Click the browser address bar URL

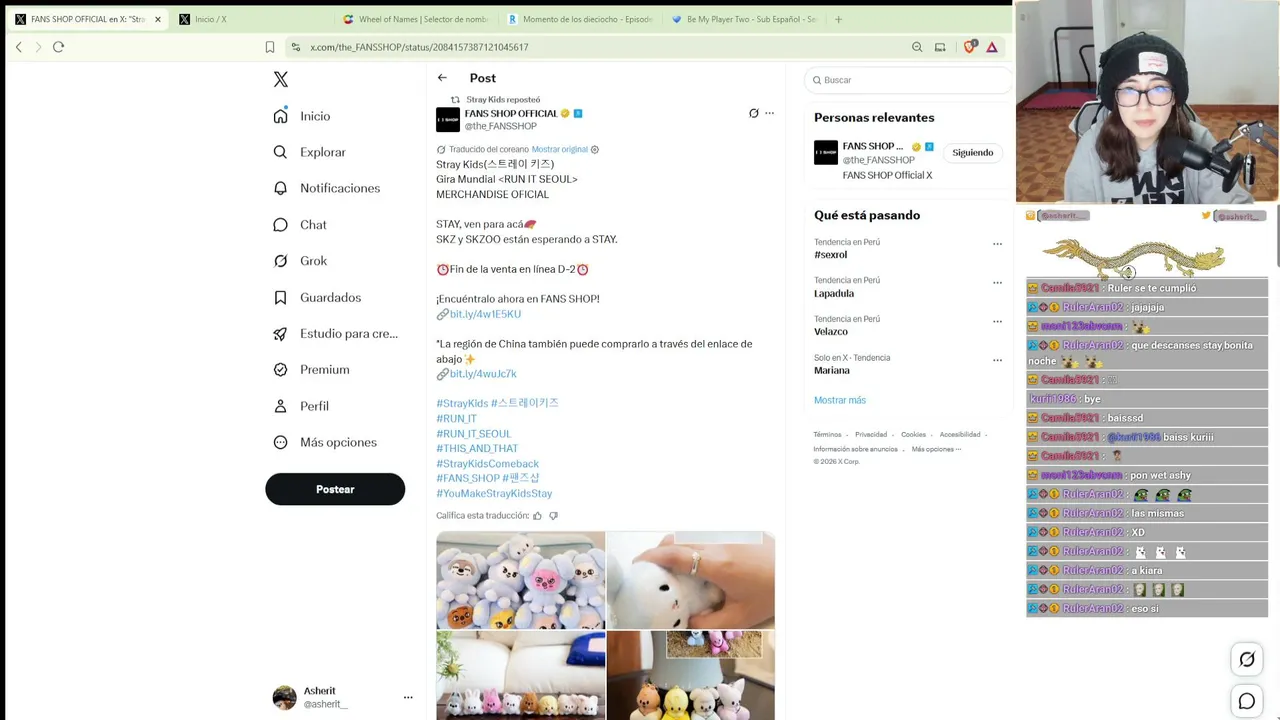[419, 47]
